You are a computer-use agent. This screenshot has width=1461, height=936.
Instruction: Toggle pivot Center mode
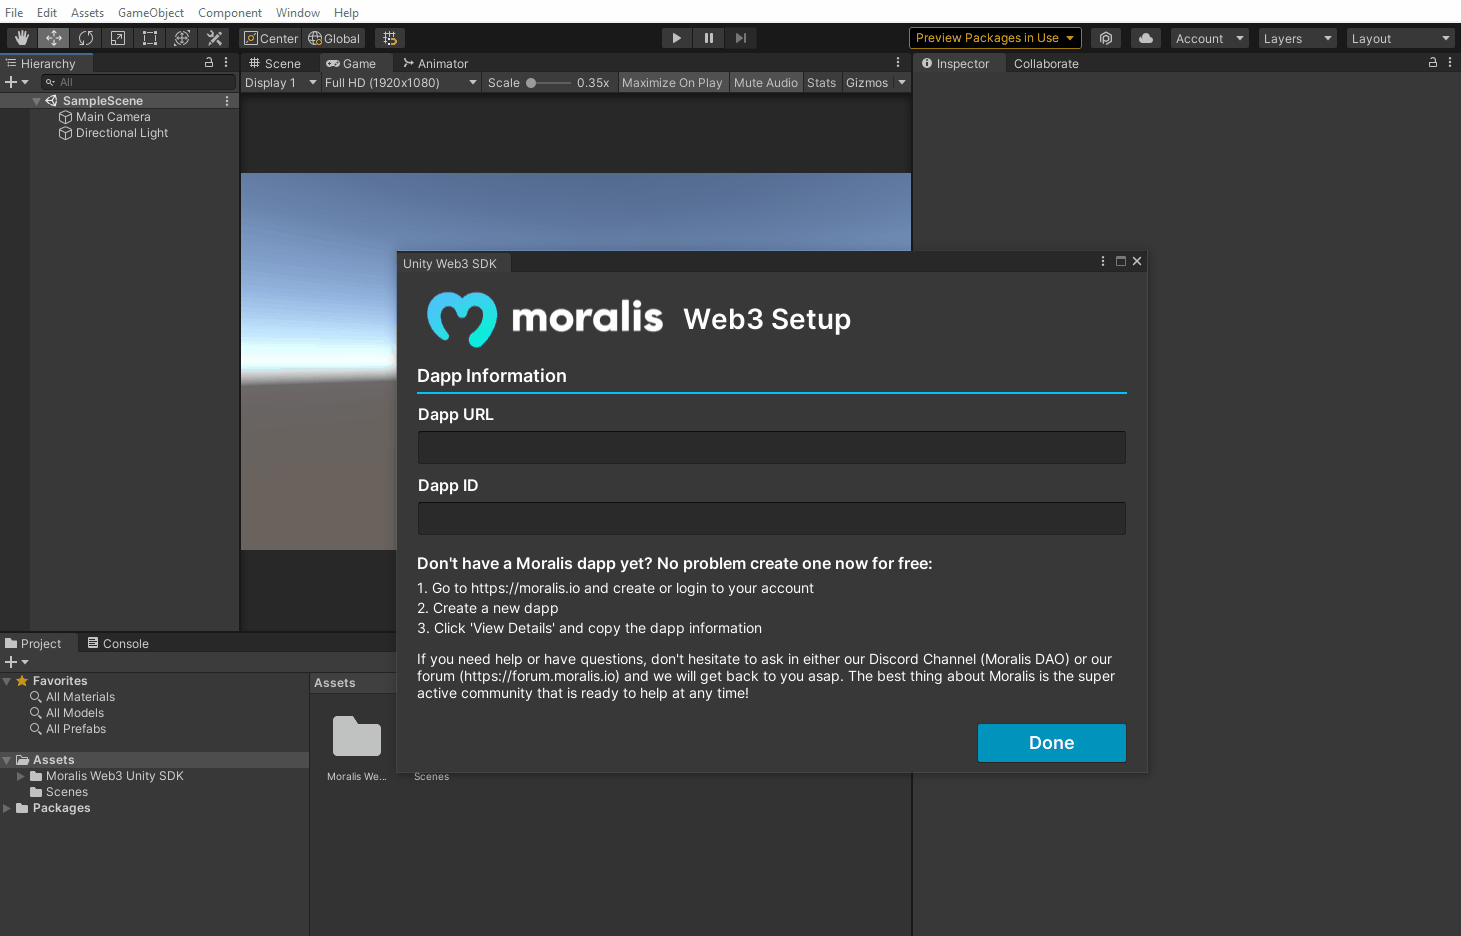point(272,38)
